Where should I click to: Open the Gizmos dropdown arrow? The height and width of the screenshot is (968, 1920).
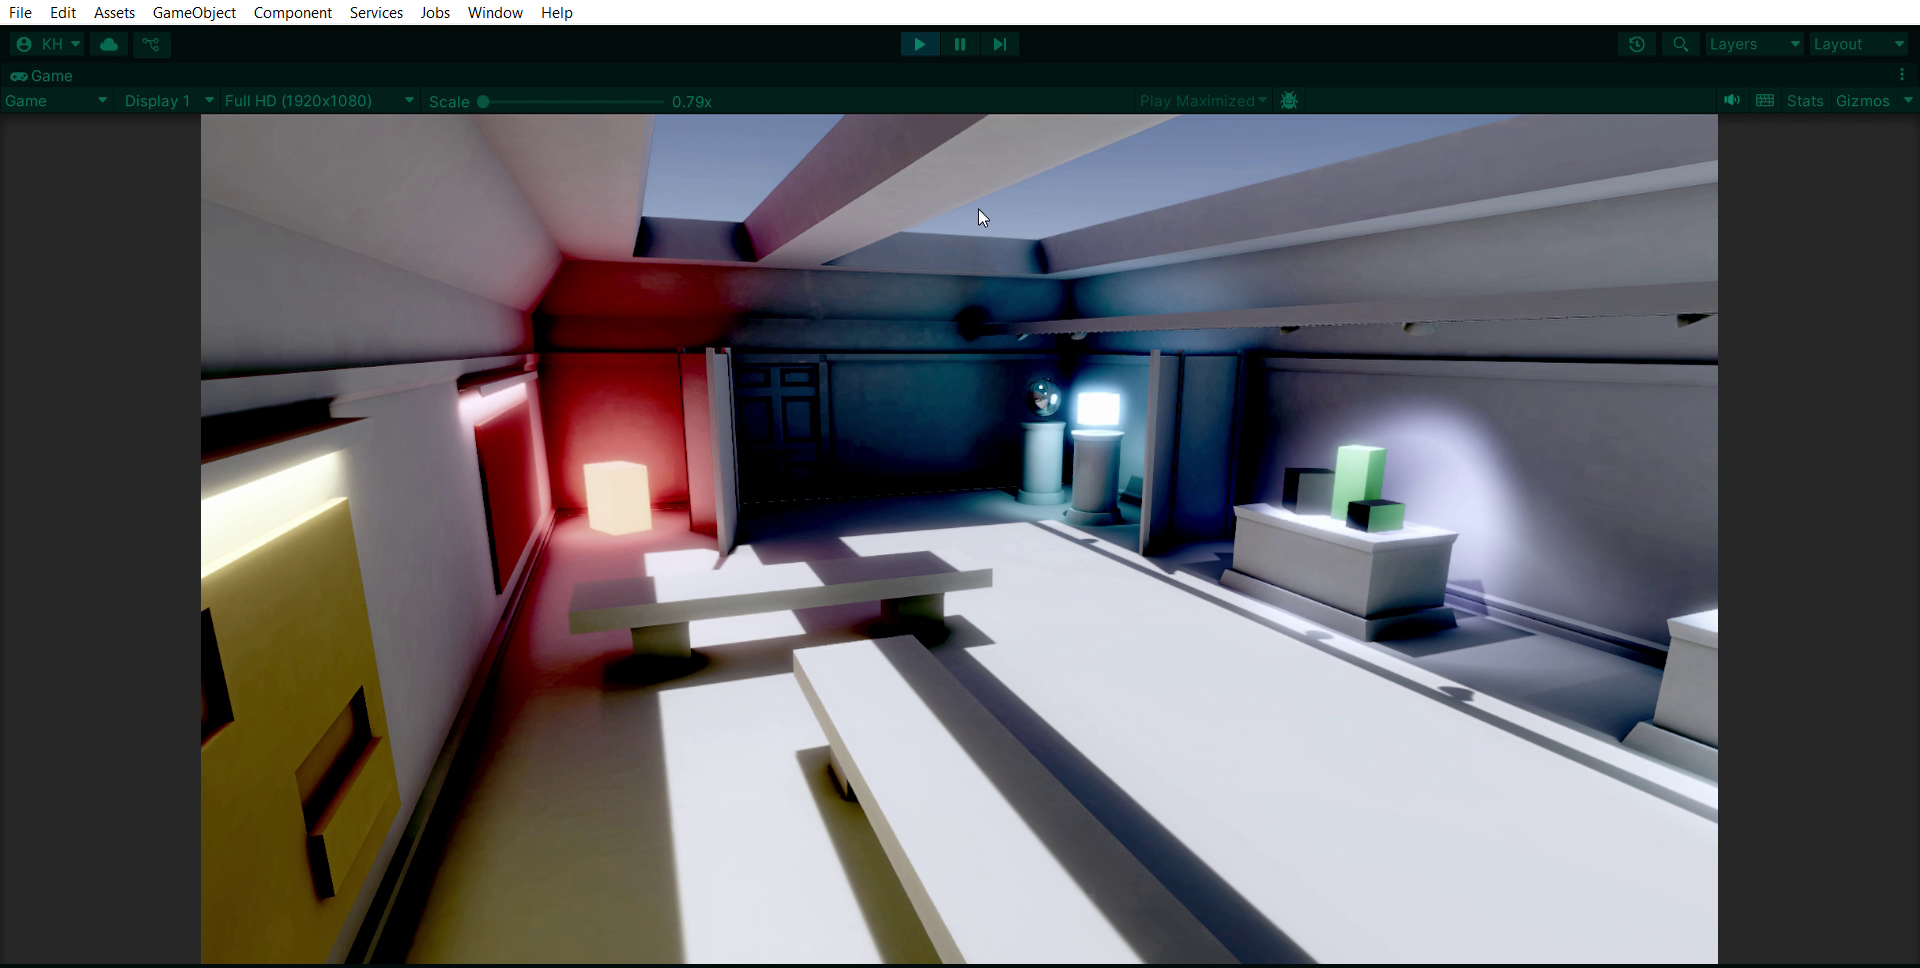pos(1908,100)
